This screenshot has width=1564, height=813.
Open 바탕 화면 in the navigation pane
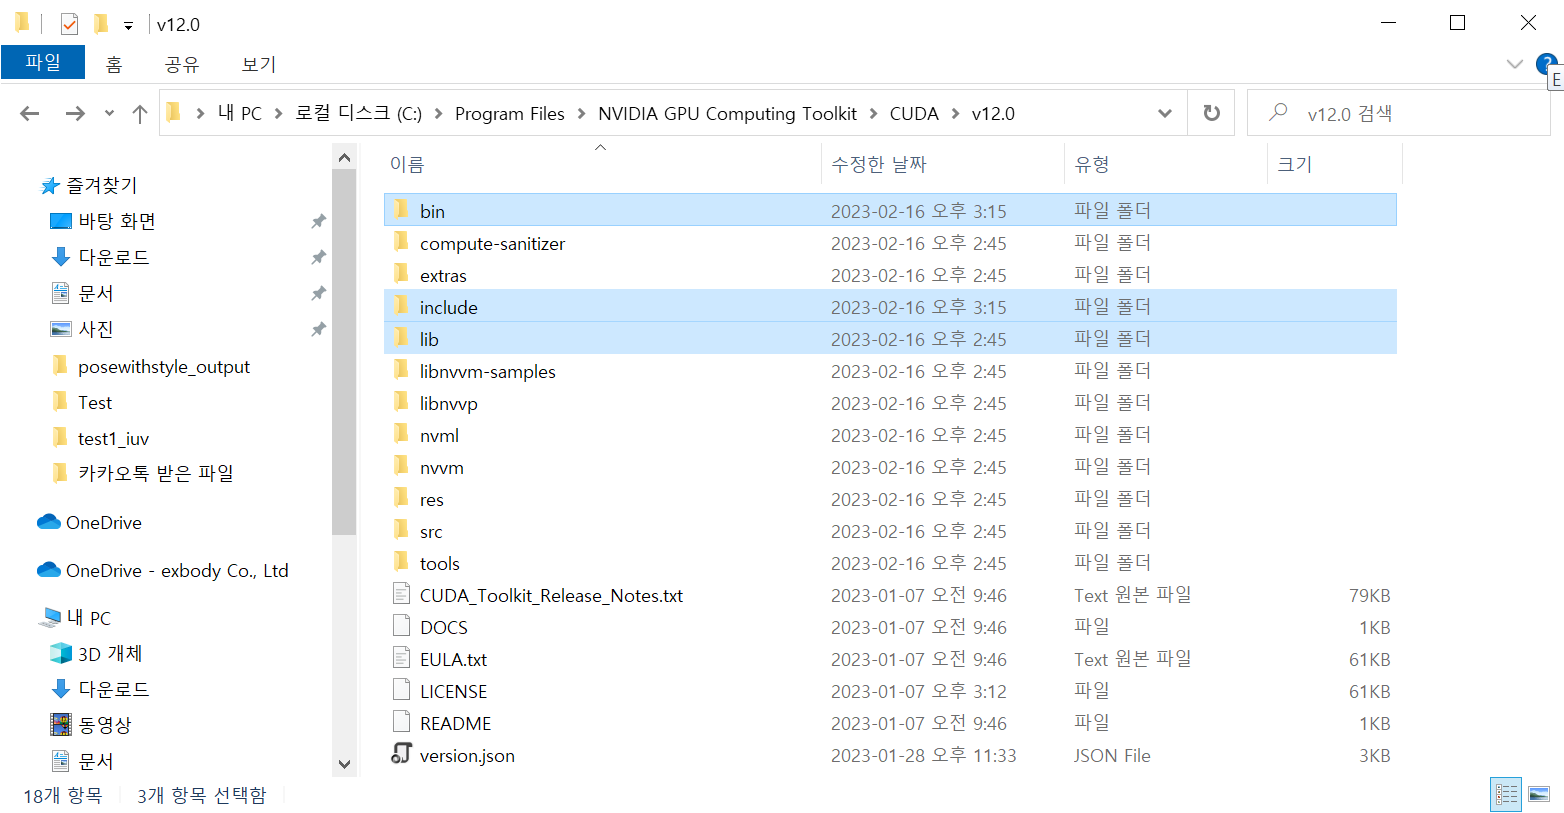[116, 221]
